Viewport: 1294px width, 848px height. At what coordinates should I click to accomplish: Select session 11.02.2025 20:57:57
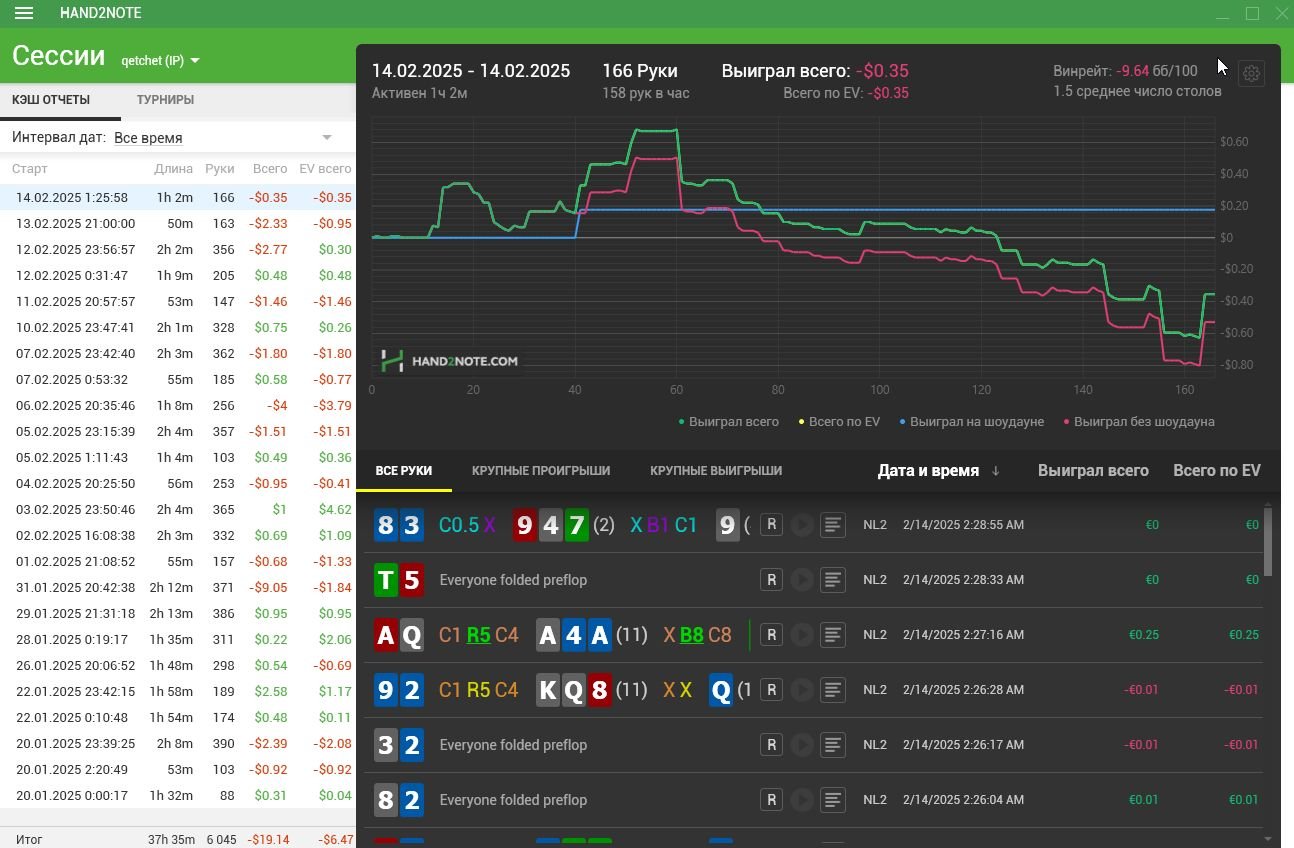point(178,302)
